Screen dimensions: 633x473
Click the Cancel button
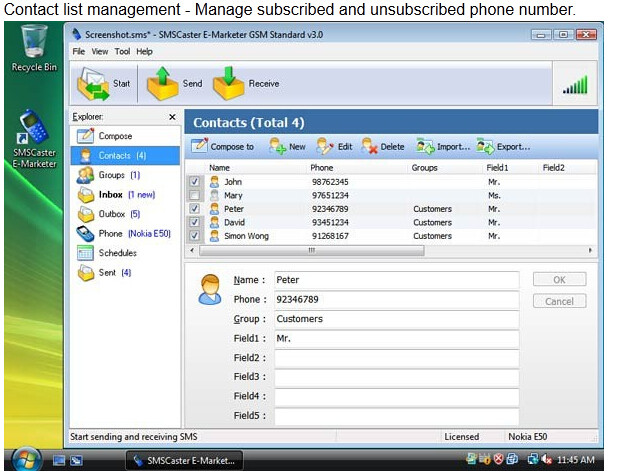(x=559, y=301)
